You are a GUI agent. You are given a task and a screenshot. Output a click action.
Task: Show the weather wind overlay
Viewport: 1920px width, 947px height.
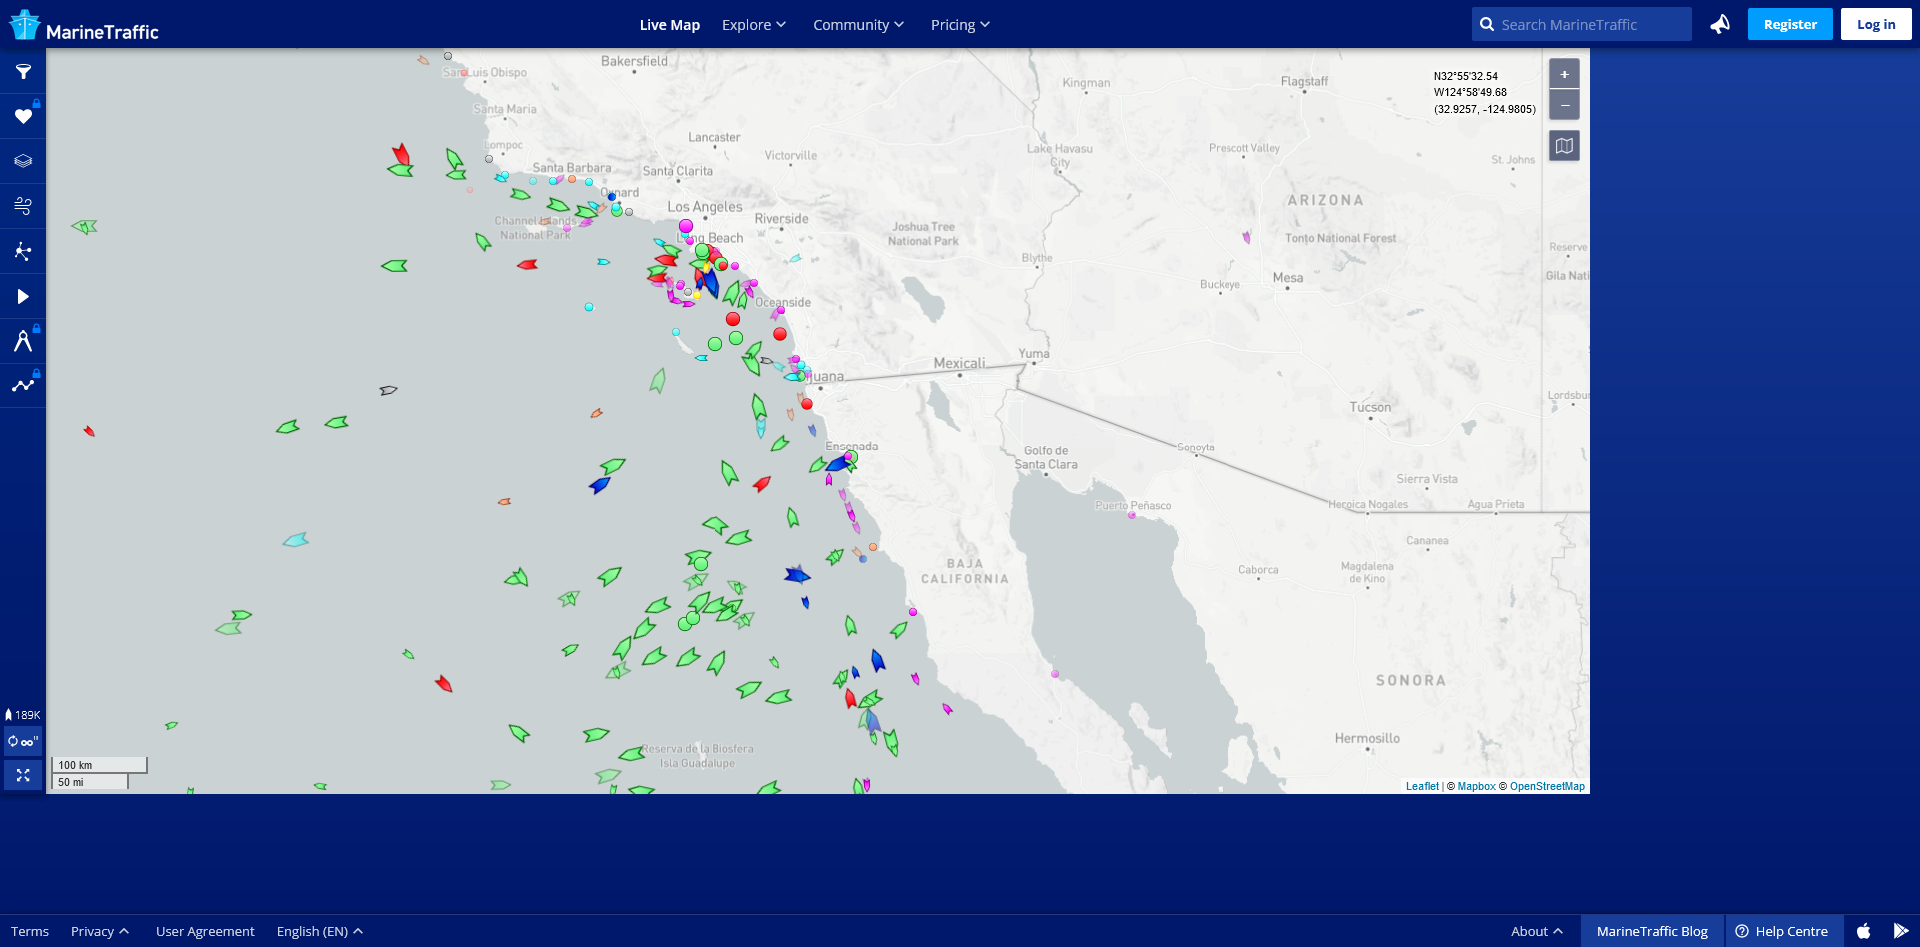point(23,206)
